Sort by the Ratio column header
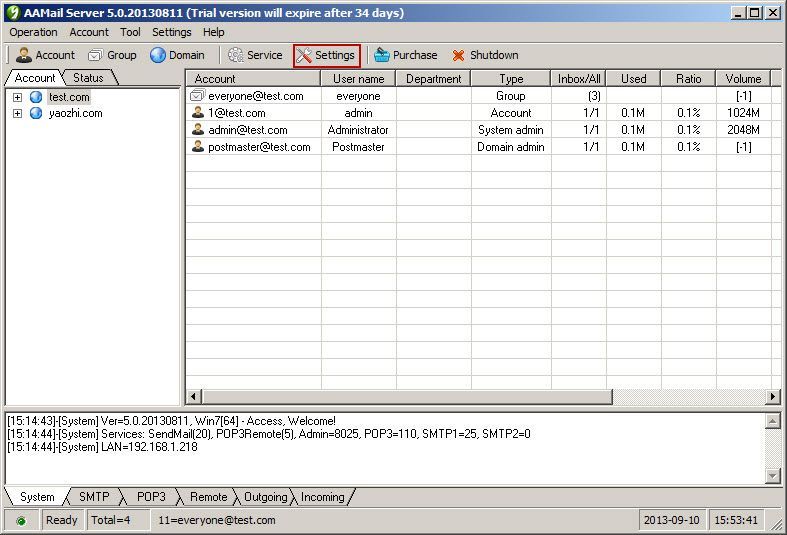 click(x=689, y=79)
